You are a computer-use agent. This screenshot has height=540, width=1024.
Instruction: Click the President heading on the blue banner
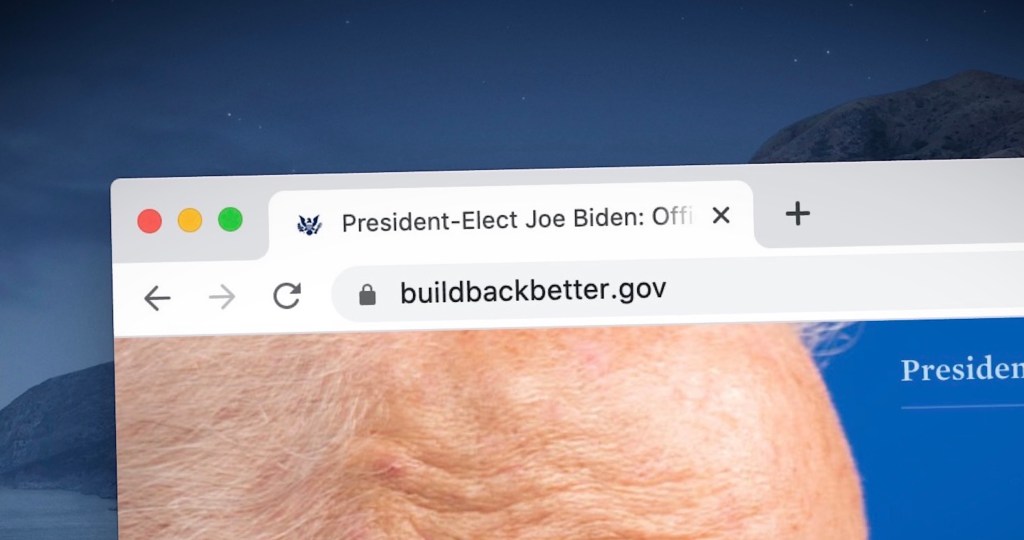962,370
